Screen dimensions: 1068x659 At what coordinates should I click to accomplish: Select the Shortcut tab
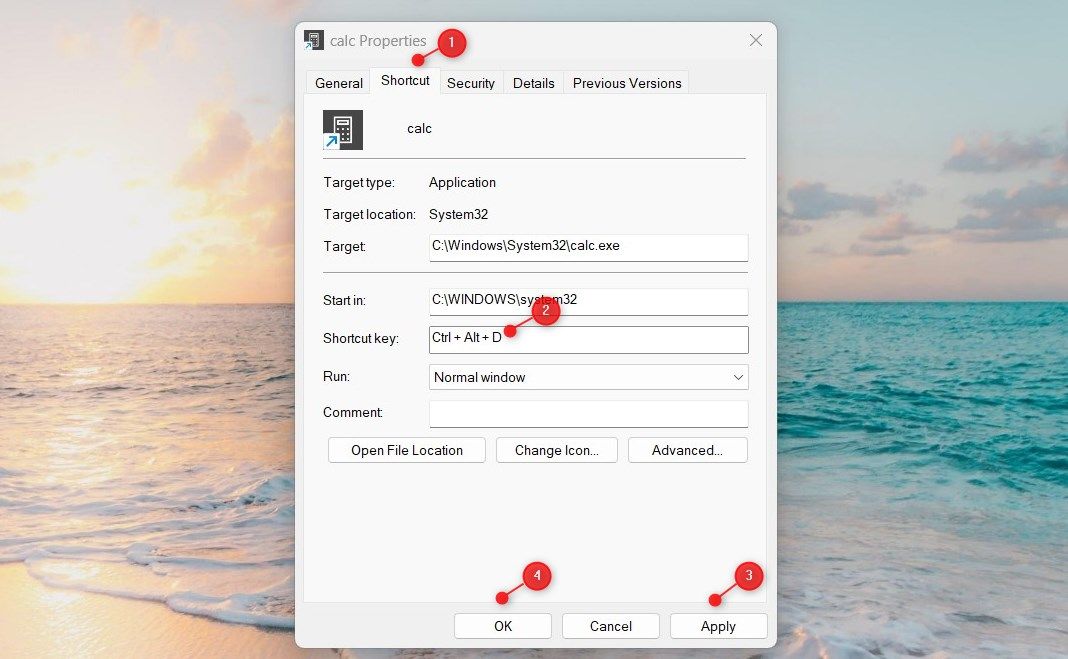tap(405, 80)
